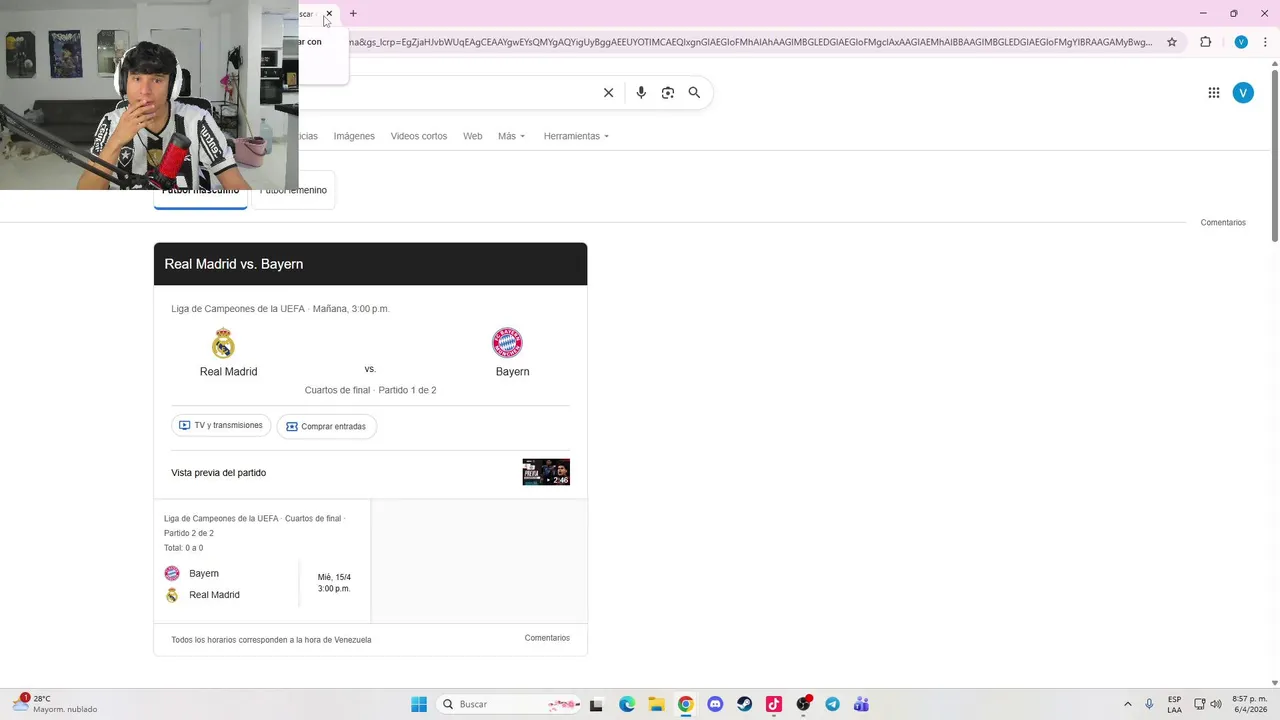Open Telegram from taskbar
Image resolution: width=1280 pixels, height=720 pixels.
[832, 704]
